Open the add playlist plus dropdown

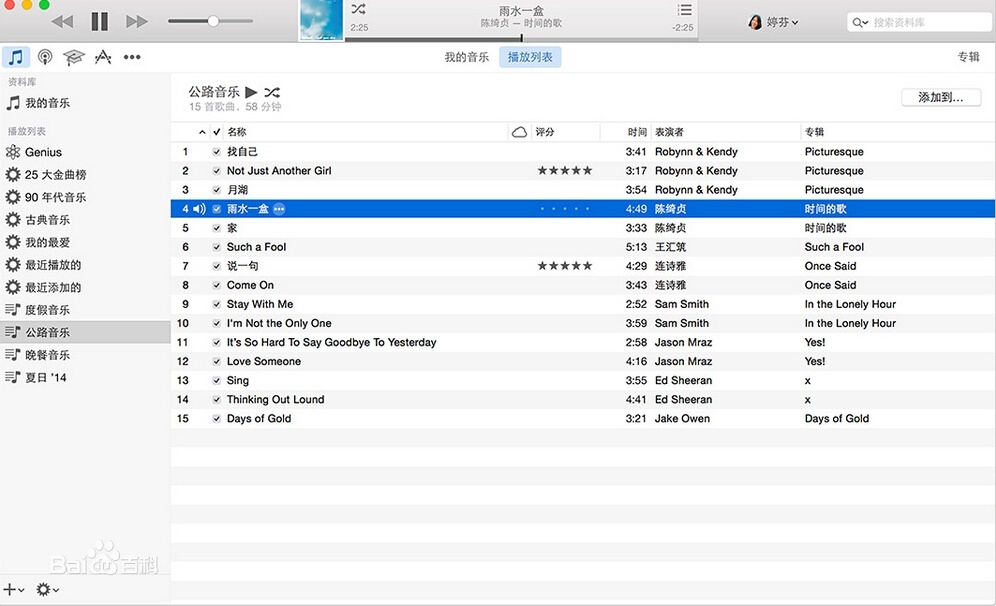(x=10, y=590)
